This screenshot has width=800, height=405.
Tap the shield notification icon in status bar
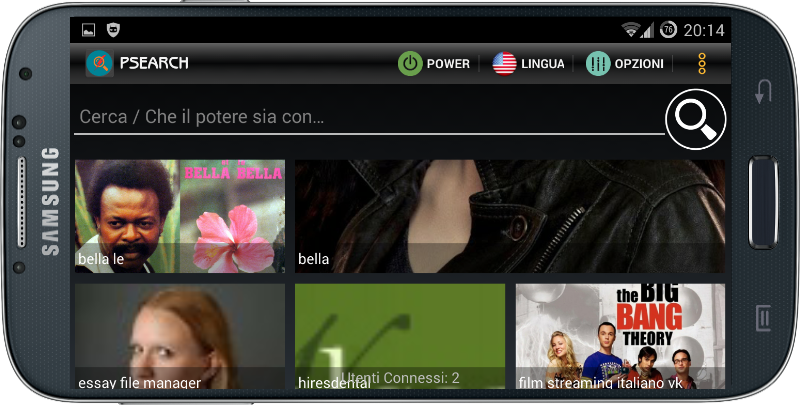[113, 30]
